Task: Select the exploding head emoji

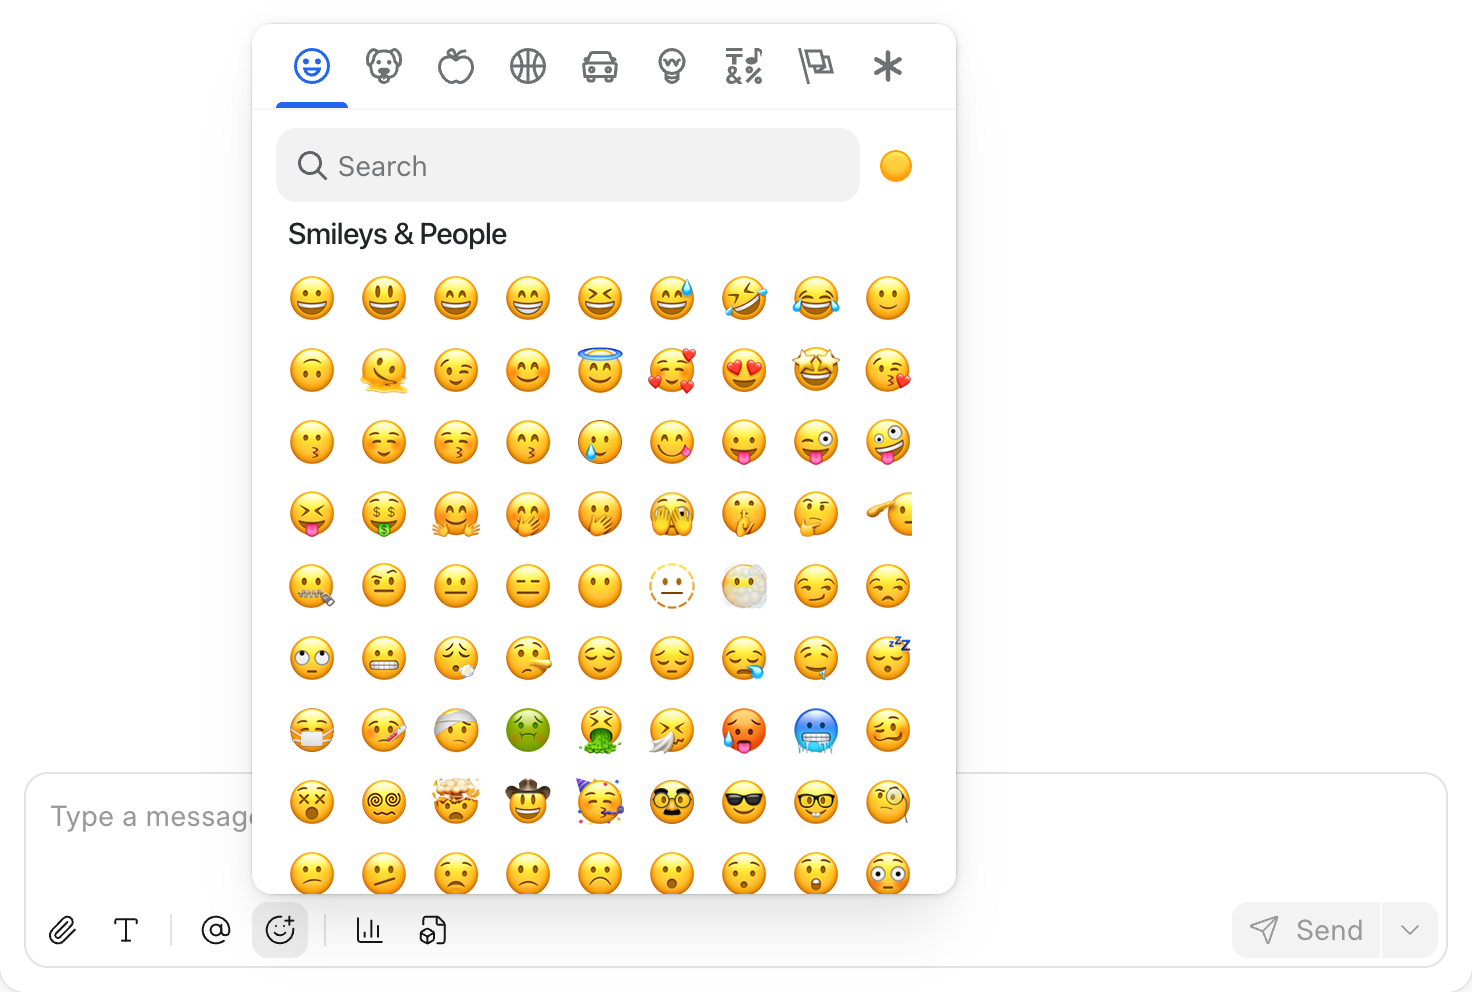Action: click(x=456, y=802)
